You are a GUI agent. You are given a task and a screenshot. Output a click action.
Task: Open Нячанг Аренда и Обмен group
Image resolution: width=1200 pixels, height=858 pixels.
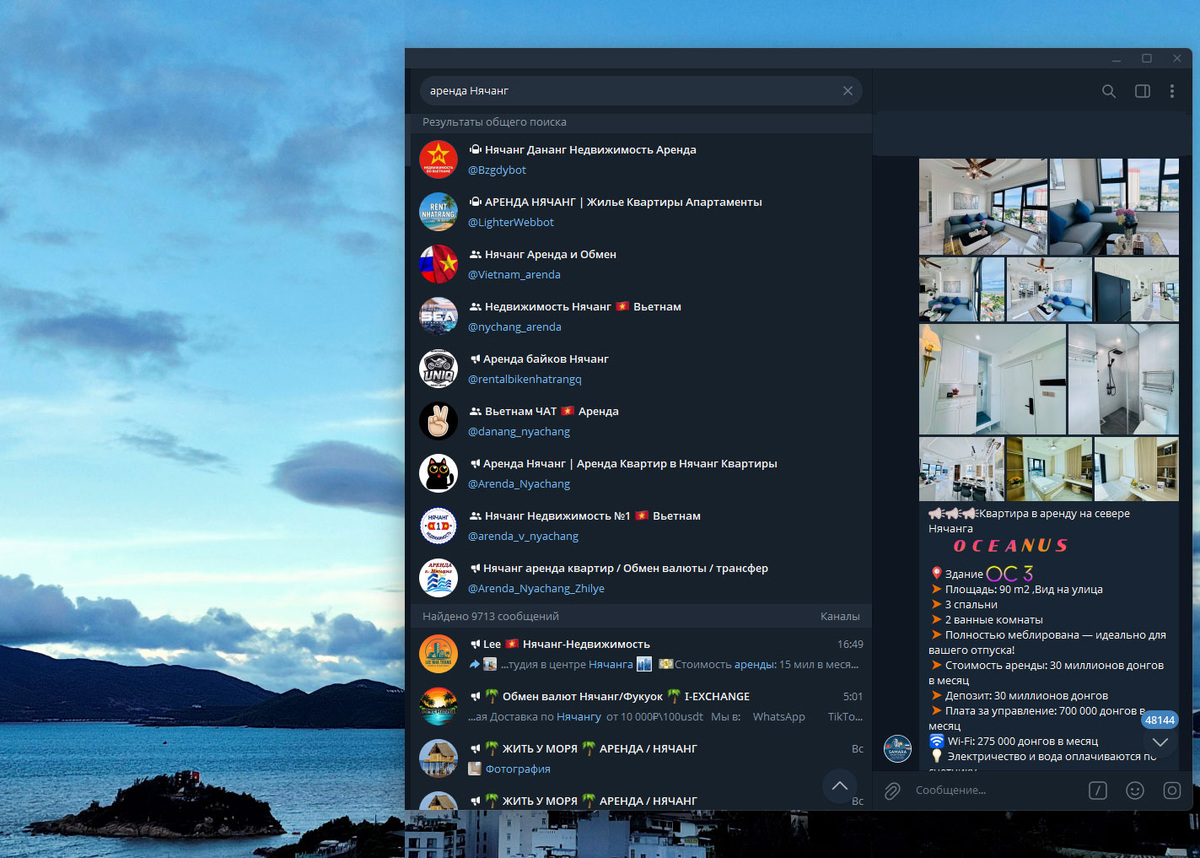(x=641, y=264)
